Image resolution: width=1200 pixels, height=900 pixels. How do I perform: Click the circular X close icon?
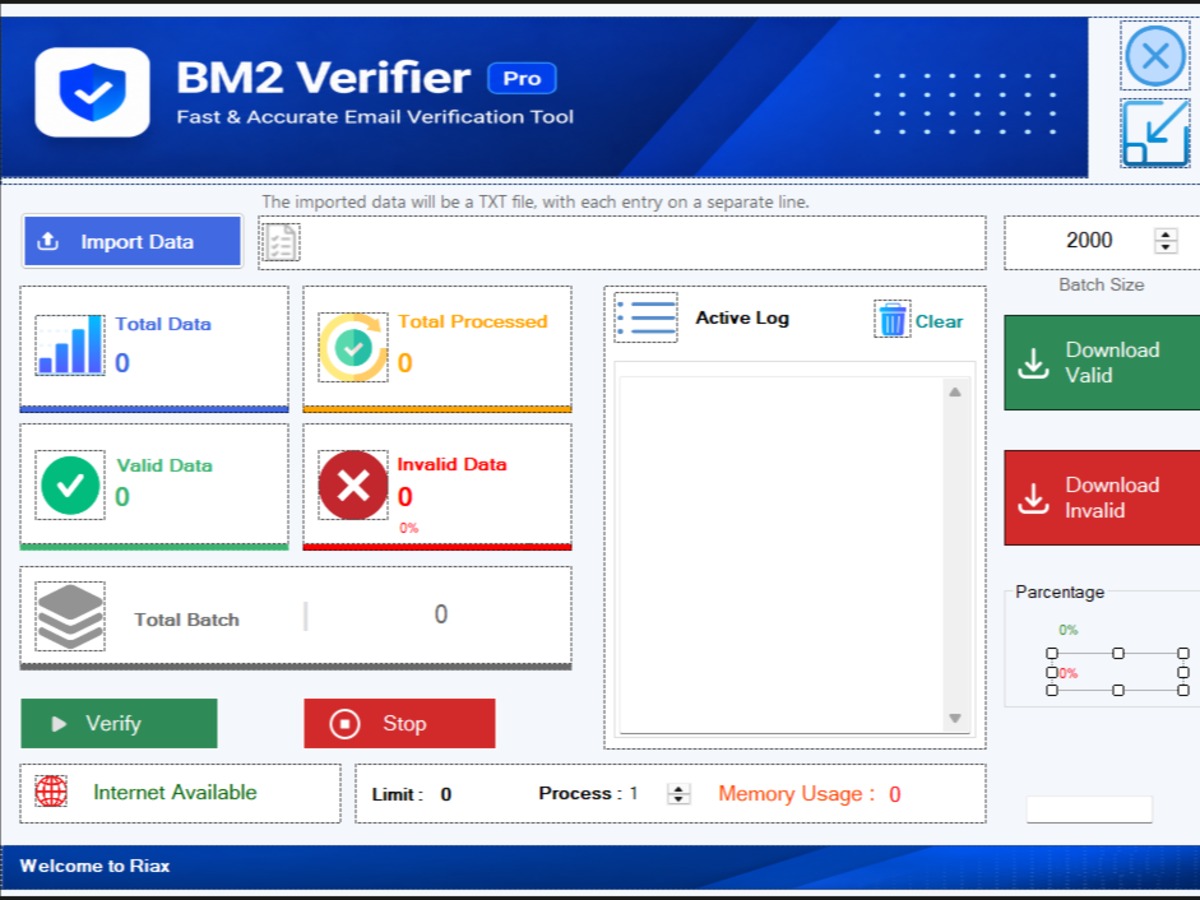click(x=1155, y=56)
